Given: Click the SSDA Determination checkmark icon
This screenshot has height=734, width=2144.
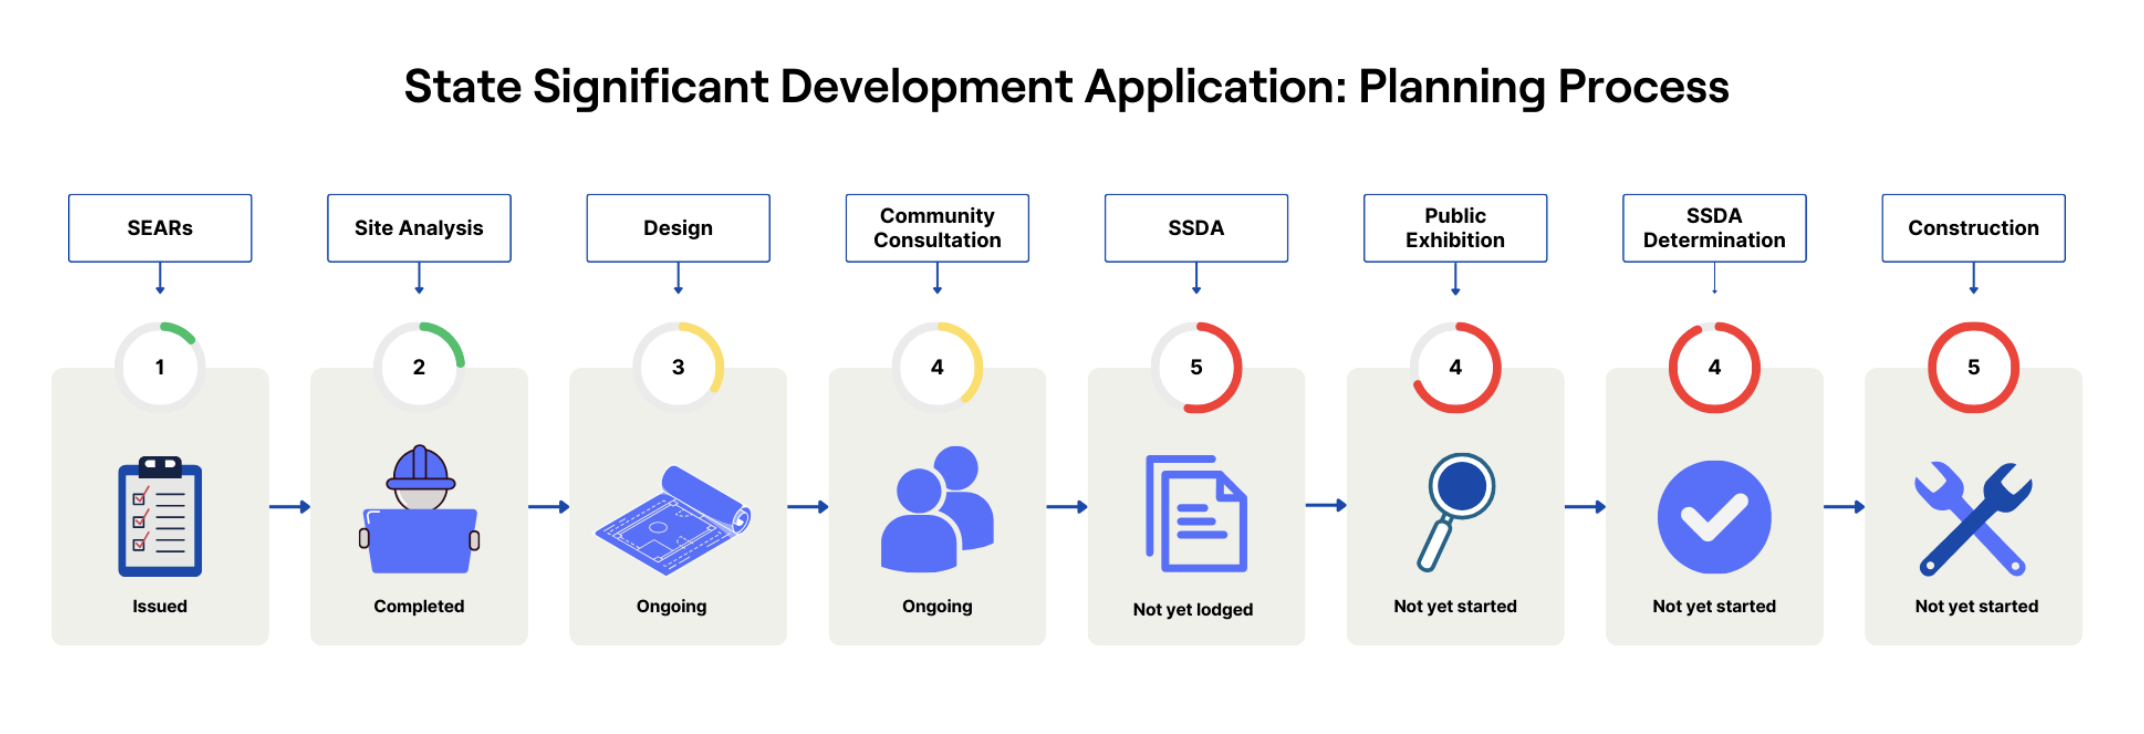Looking at the screenshot, I should [1714, 517].
